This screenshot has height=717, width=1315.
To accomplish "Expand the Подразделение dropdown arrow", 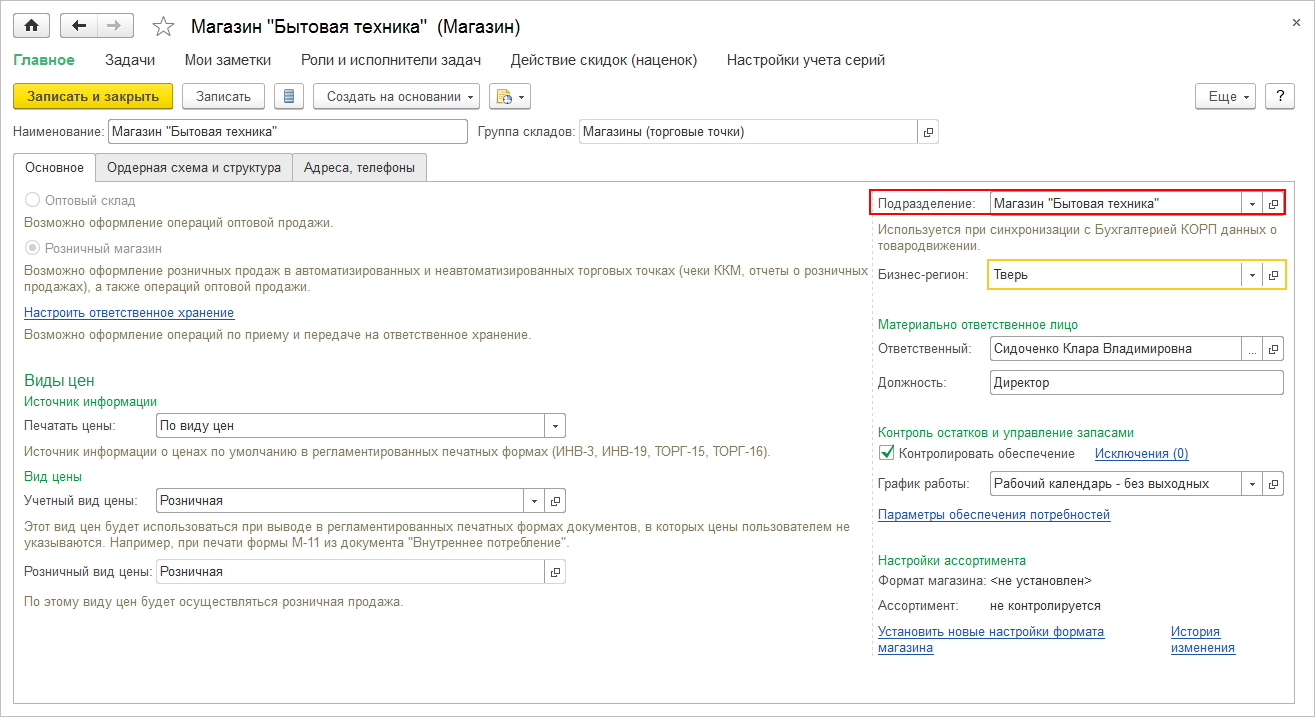I will (1252, 203).
